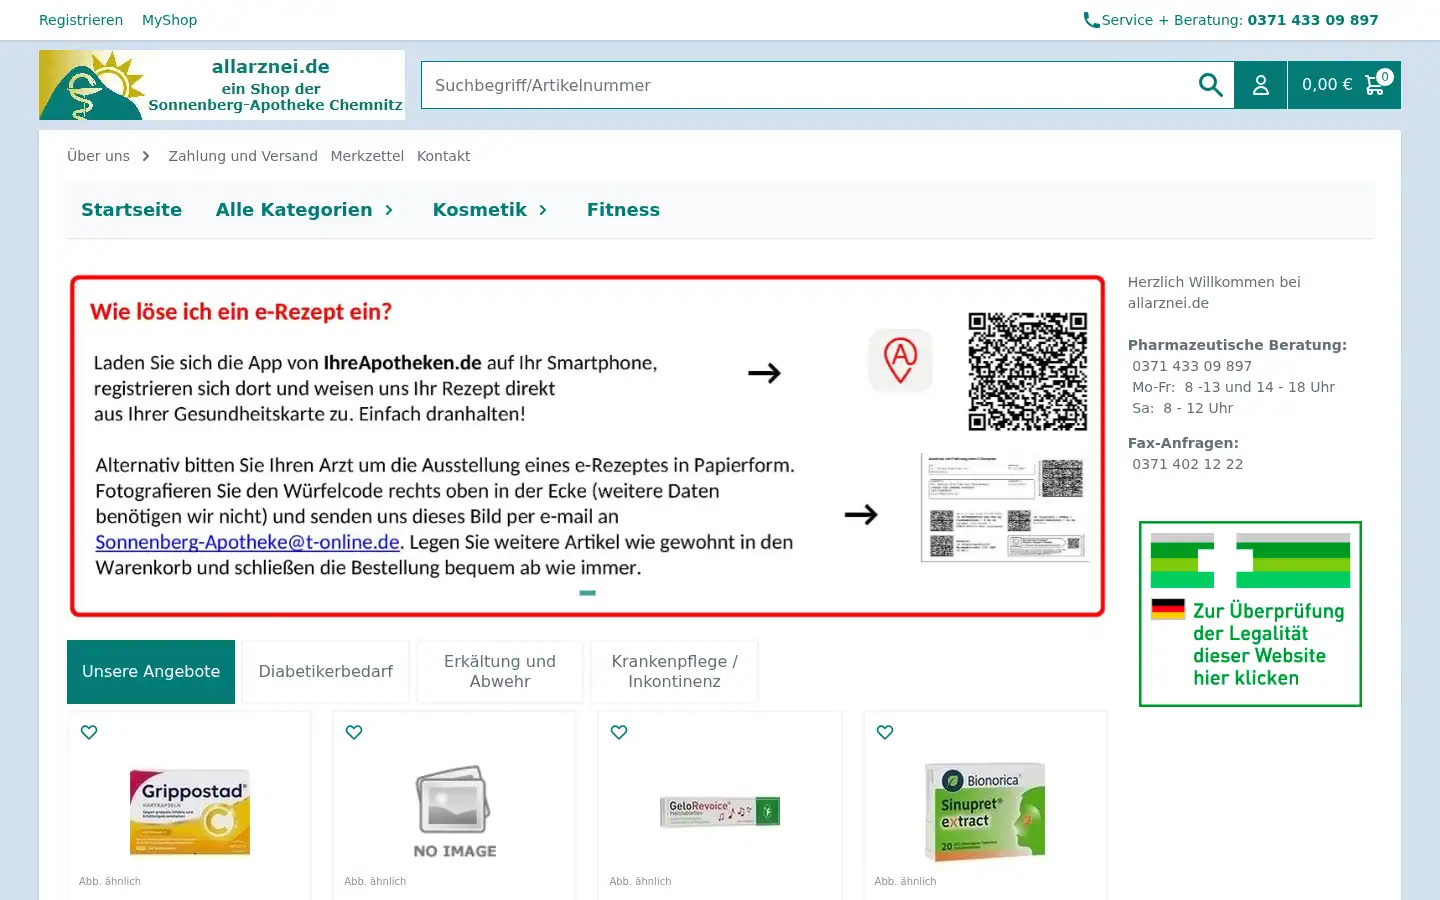Click the Über uns link
This screenshot has width=1440, height=900.
(x=98, y=156)
